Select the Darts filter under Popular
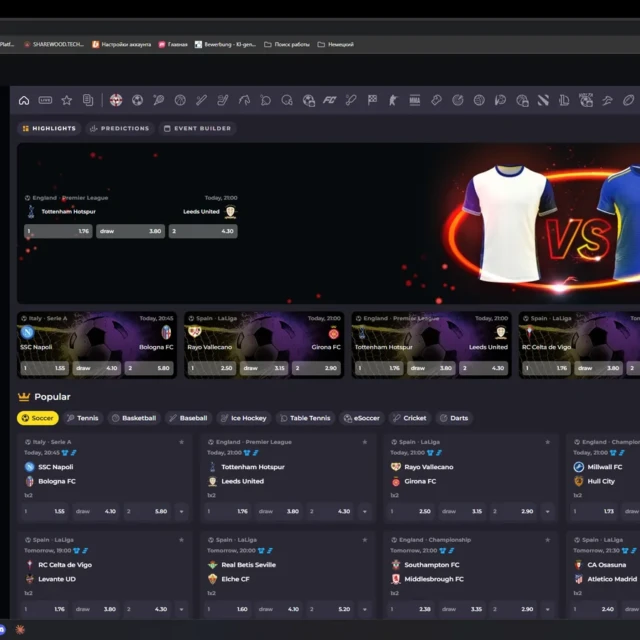The width and height of the screenshot is (640, 640). 454,418
